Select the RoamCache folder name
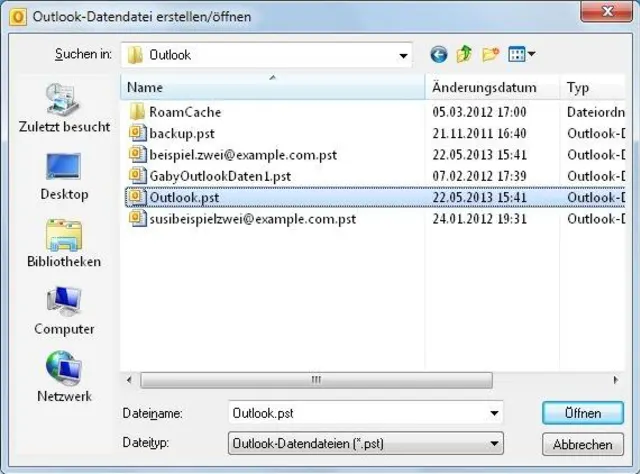Screen dimensions: 640x474 click(185, 112)
